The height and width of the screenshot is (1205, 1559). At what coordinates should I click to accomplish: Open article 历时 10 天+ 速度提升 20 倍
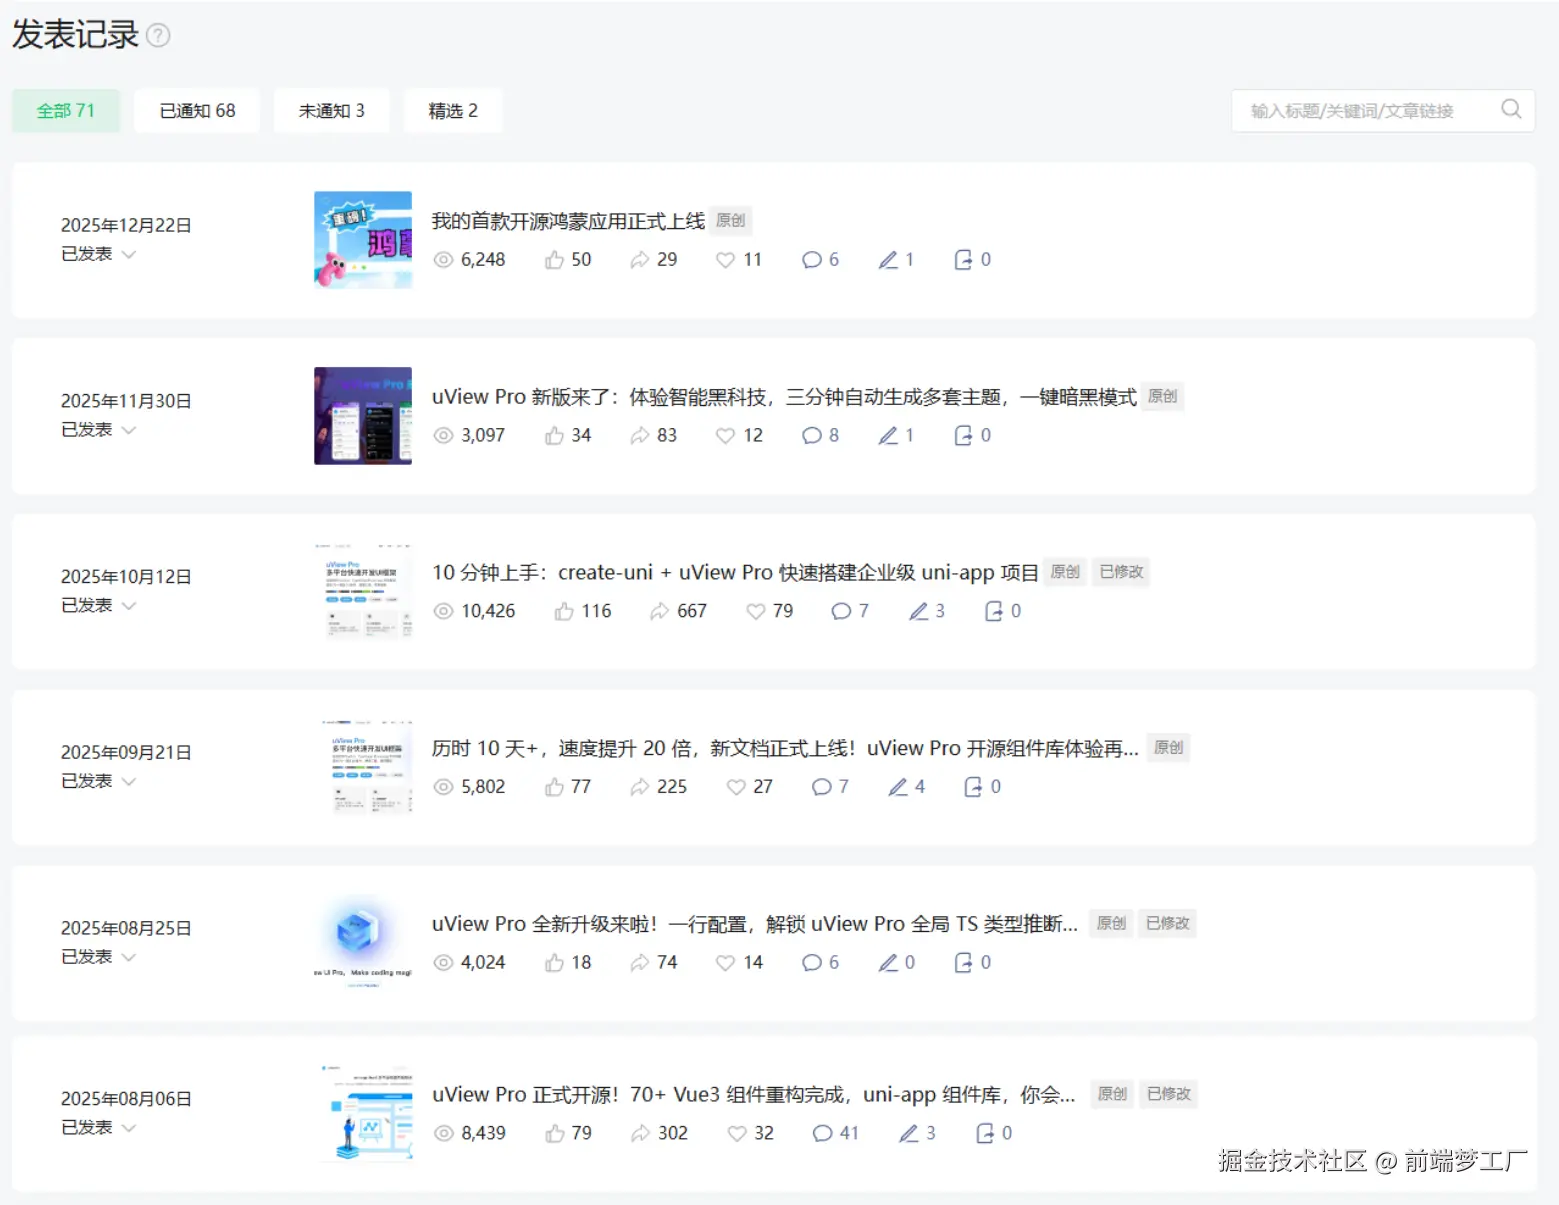pos(785,749)
